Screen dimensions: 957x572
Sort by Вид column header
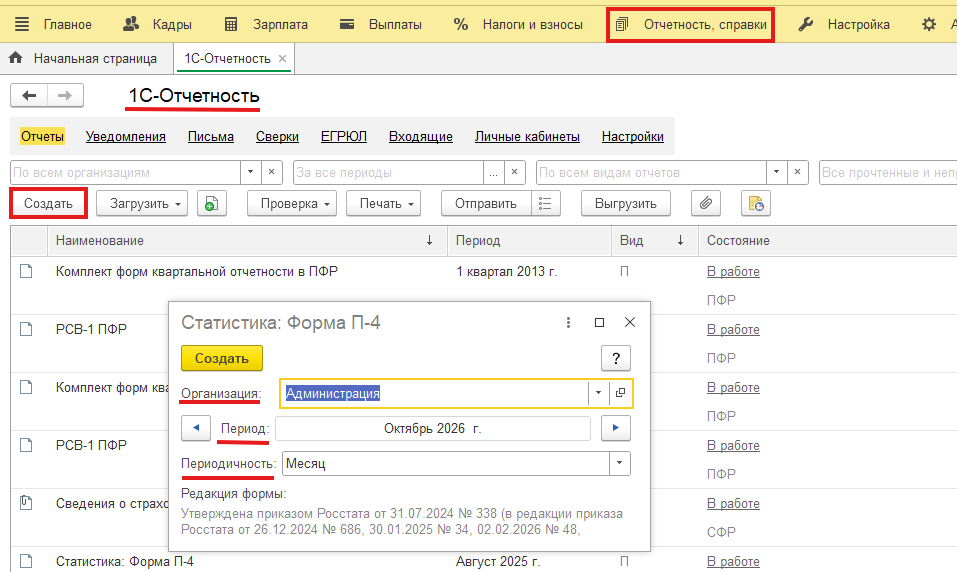tap(655, 241)
